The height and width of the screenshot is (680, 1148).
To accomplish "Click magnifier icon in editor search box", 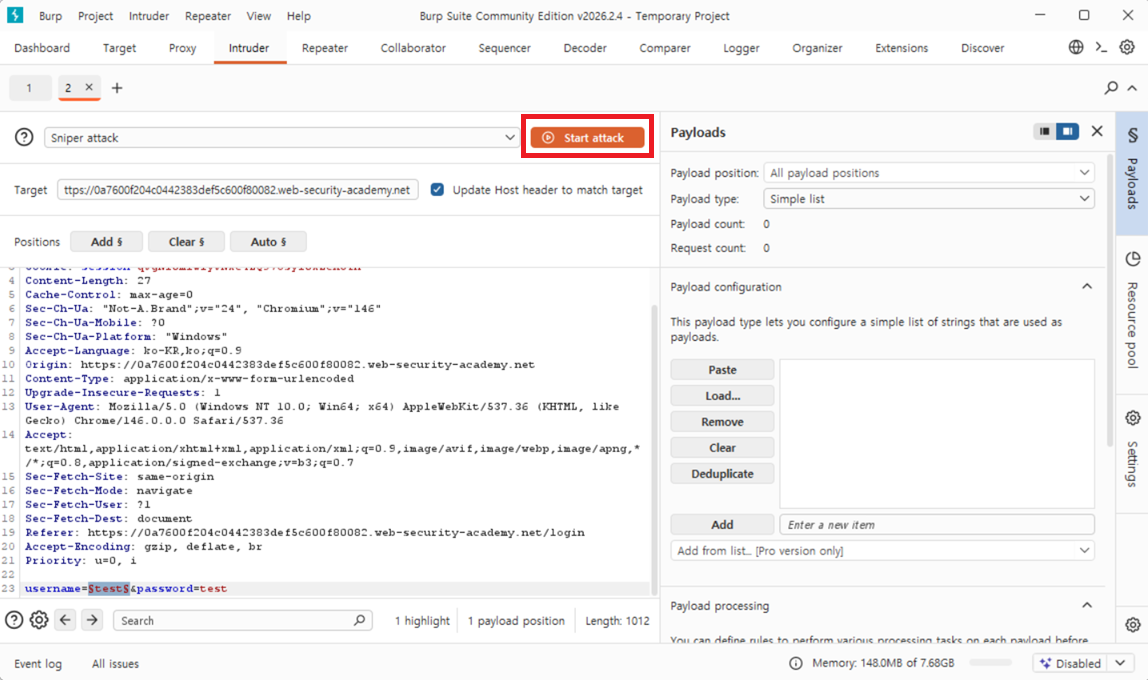I will click(359, 620).
